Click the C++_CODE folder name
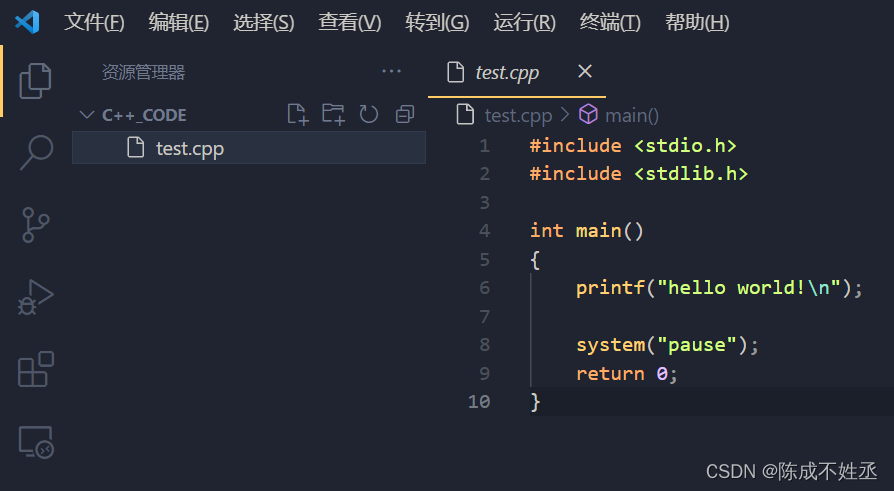894x491 pixels. [144, 115]
